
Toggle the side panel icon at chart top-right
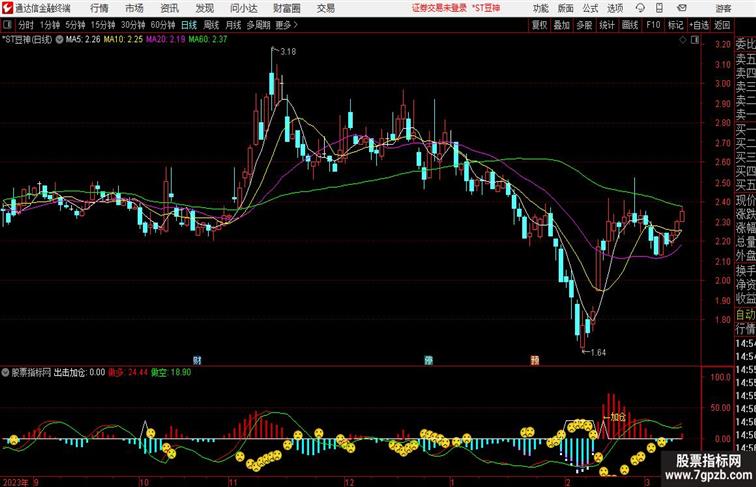click(x=695, y=40)
